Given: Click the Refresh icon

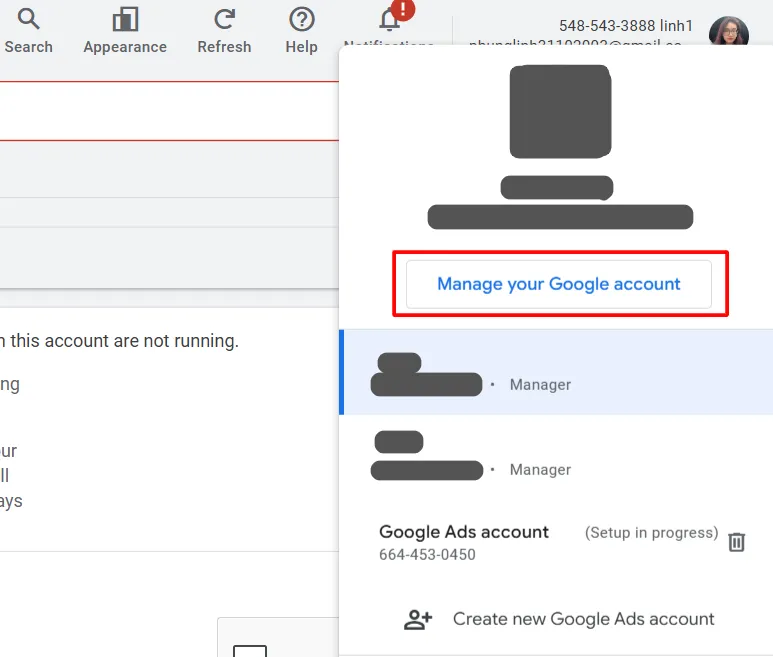Looking at the screenshot, I should pyautogui.click(x=224, y=20).
